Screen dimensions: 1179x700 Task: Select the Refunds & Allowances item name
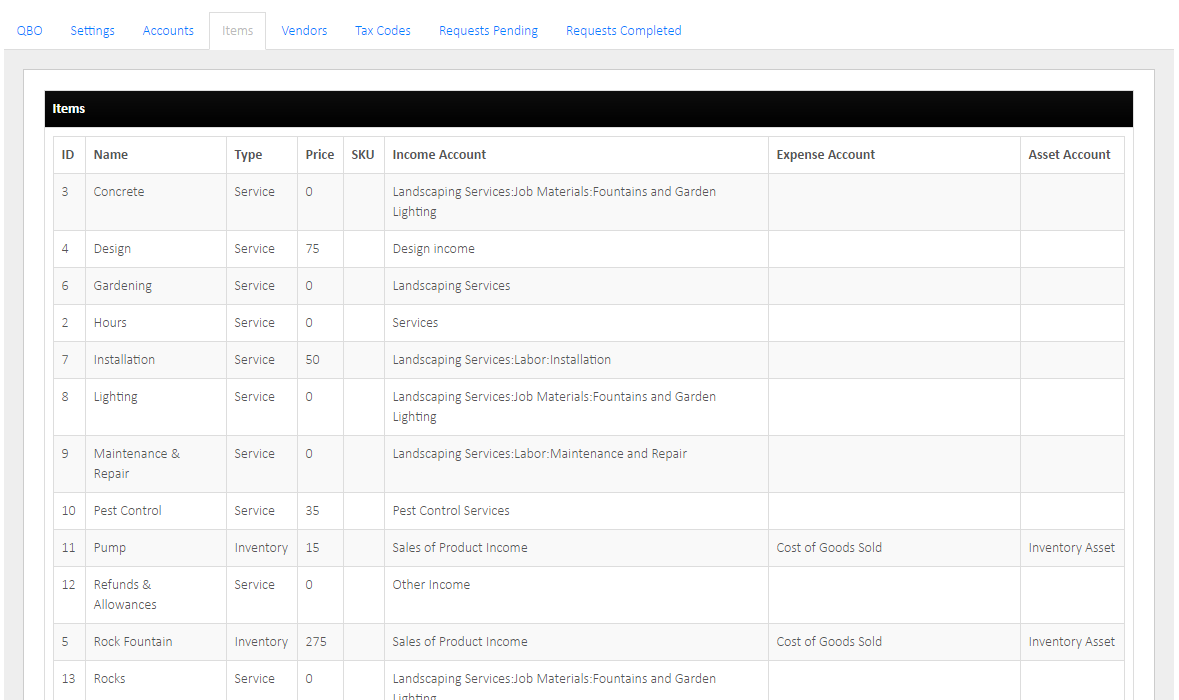click(125, 595)
